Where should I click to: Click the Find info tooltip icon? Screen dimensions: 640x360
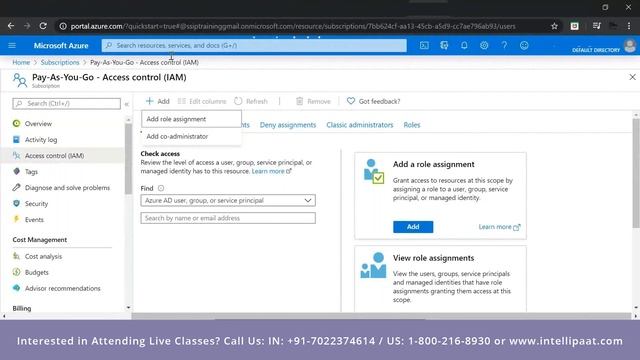coord(161,188)
